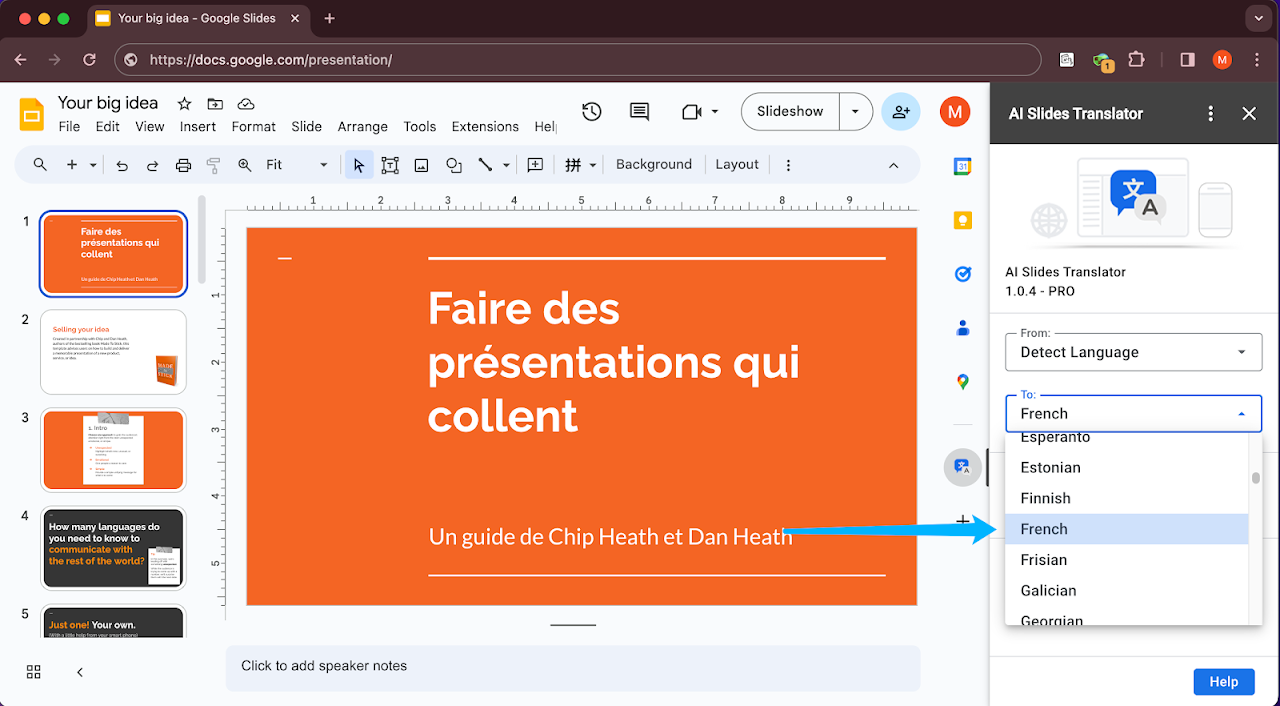Open Google Calendar side panel icon
This screenshot has width=1280, height=706.
pos(962,167)
